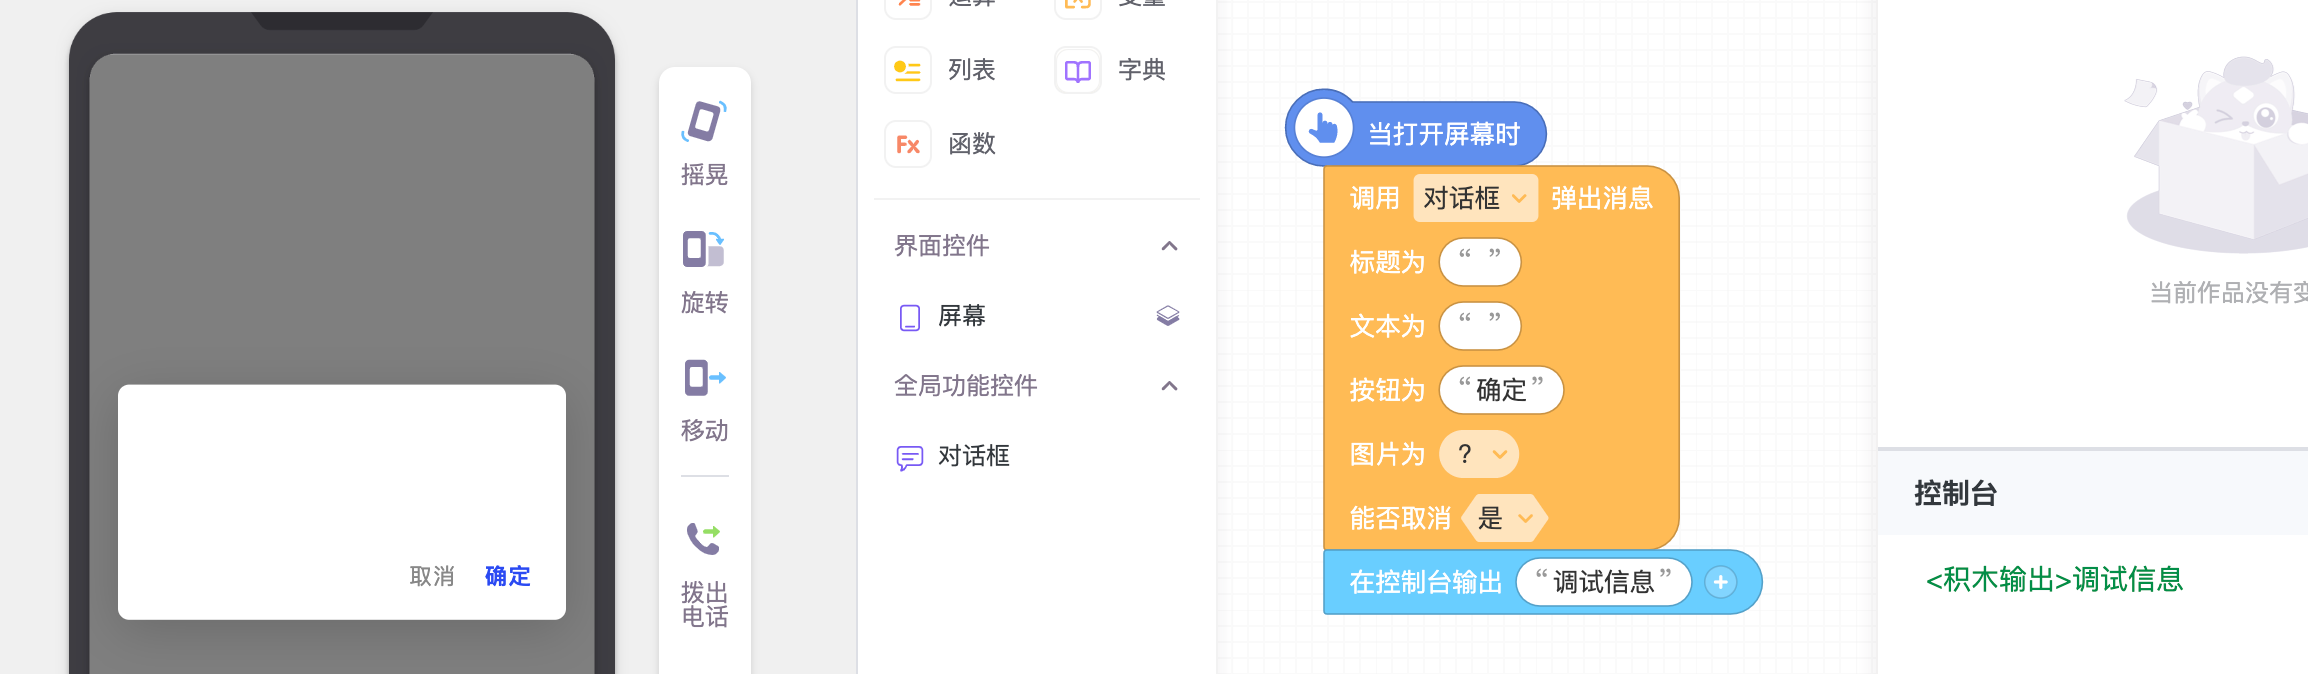This screenshot has width=2308, height=674.
Task: Open the 函数 Fx function category
Action: pos(908,144)
